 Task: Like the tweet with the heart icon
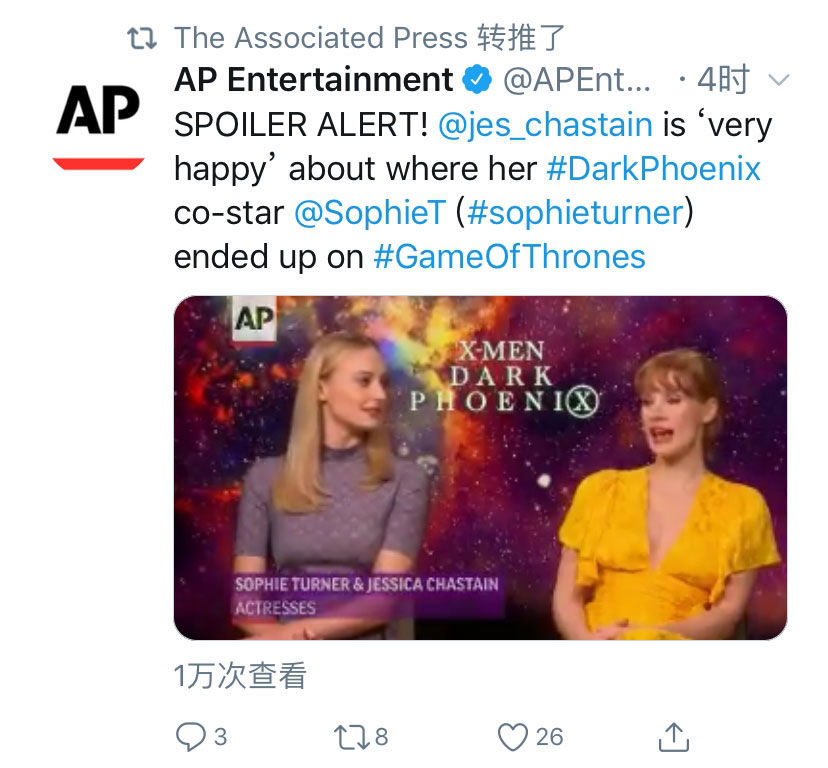[513, 739]
